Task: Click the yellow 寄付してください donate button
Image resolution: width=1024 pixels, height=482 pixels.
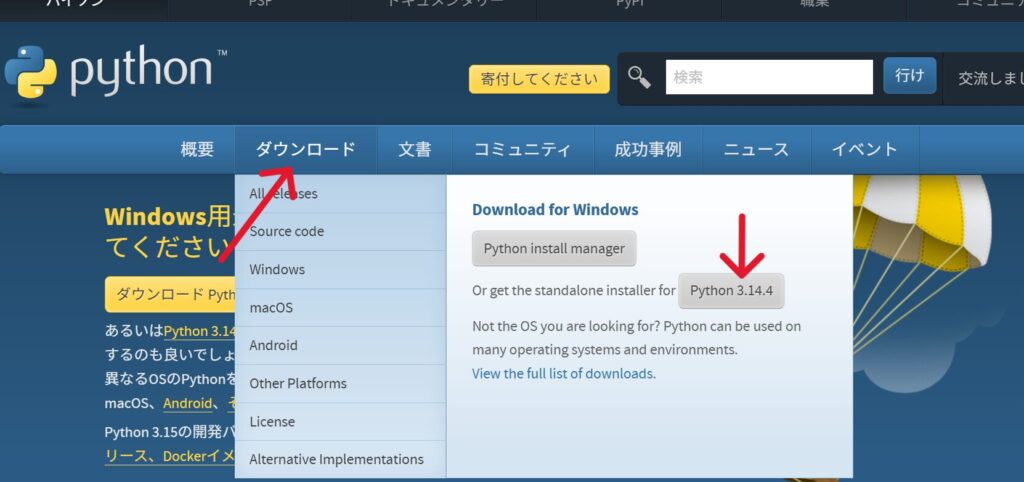Action: point(539,79)
